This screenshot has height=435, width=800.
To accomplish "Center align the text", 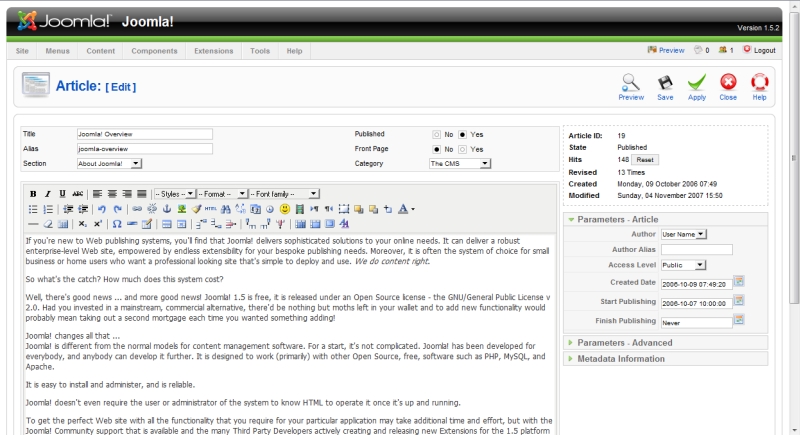I will (112, 194).
